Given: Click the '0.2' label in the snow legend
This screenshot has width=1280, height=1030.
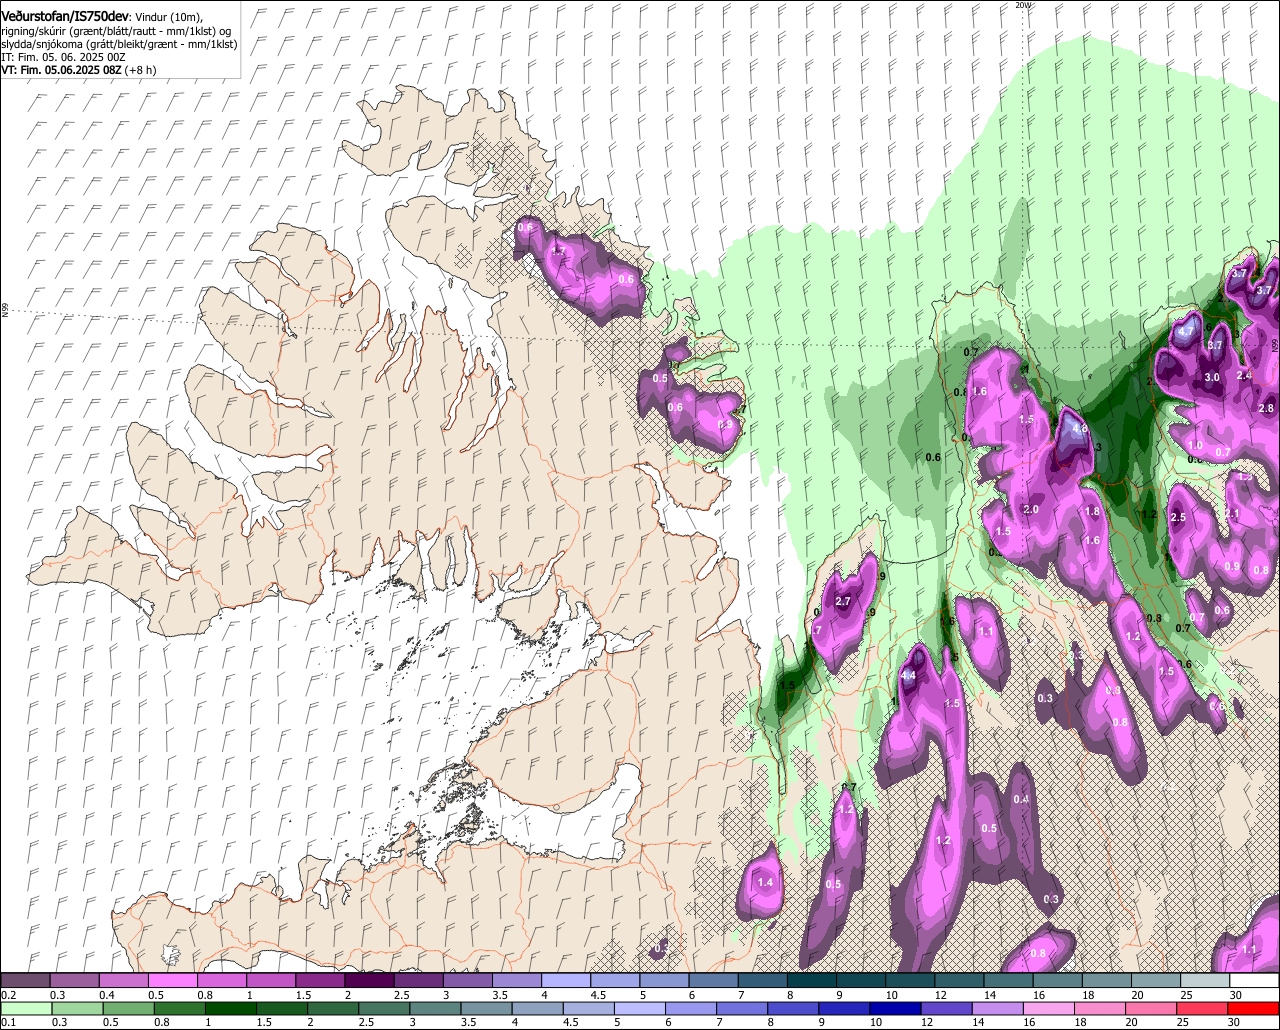Looking at the screenshot, I should coord(9,995).
